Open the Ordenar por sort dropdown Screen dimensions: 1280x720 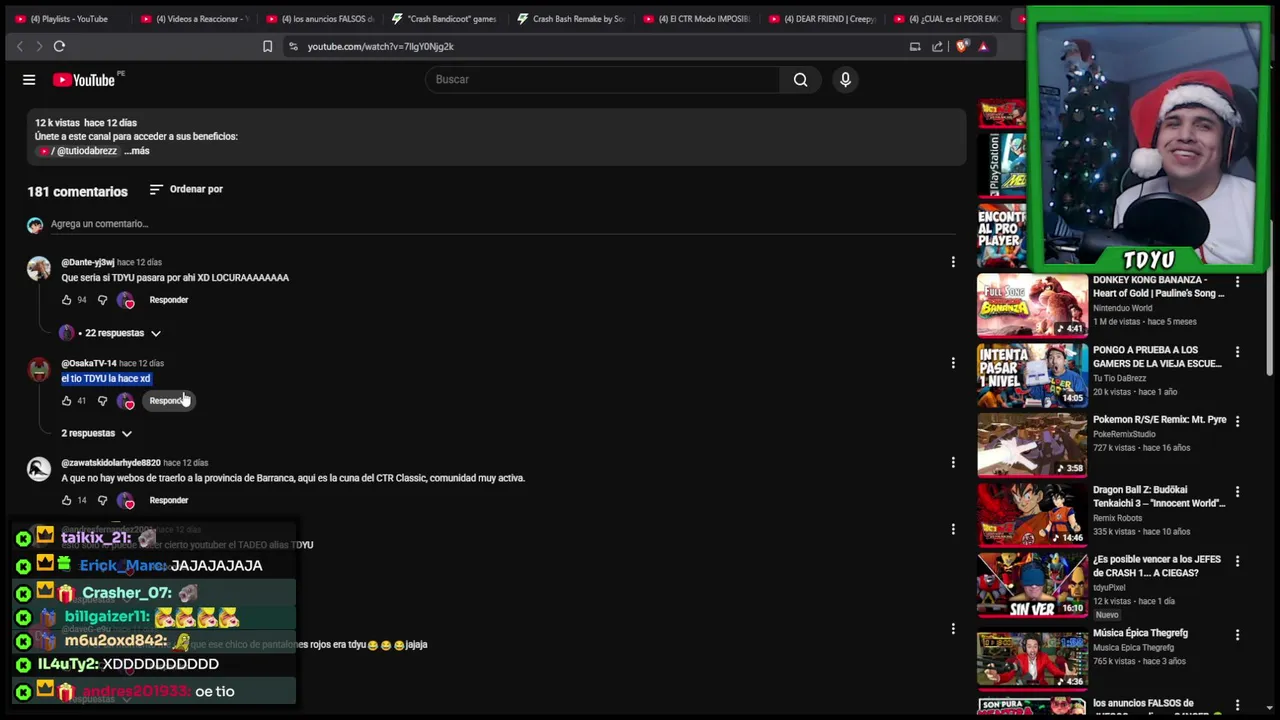click(186, 189)
